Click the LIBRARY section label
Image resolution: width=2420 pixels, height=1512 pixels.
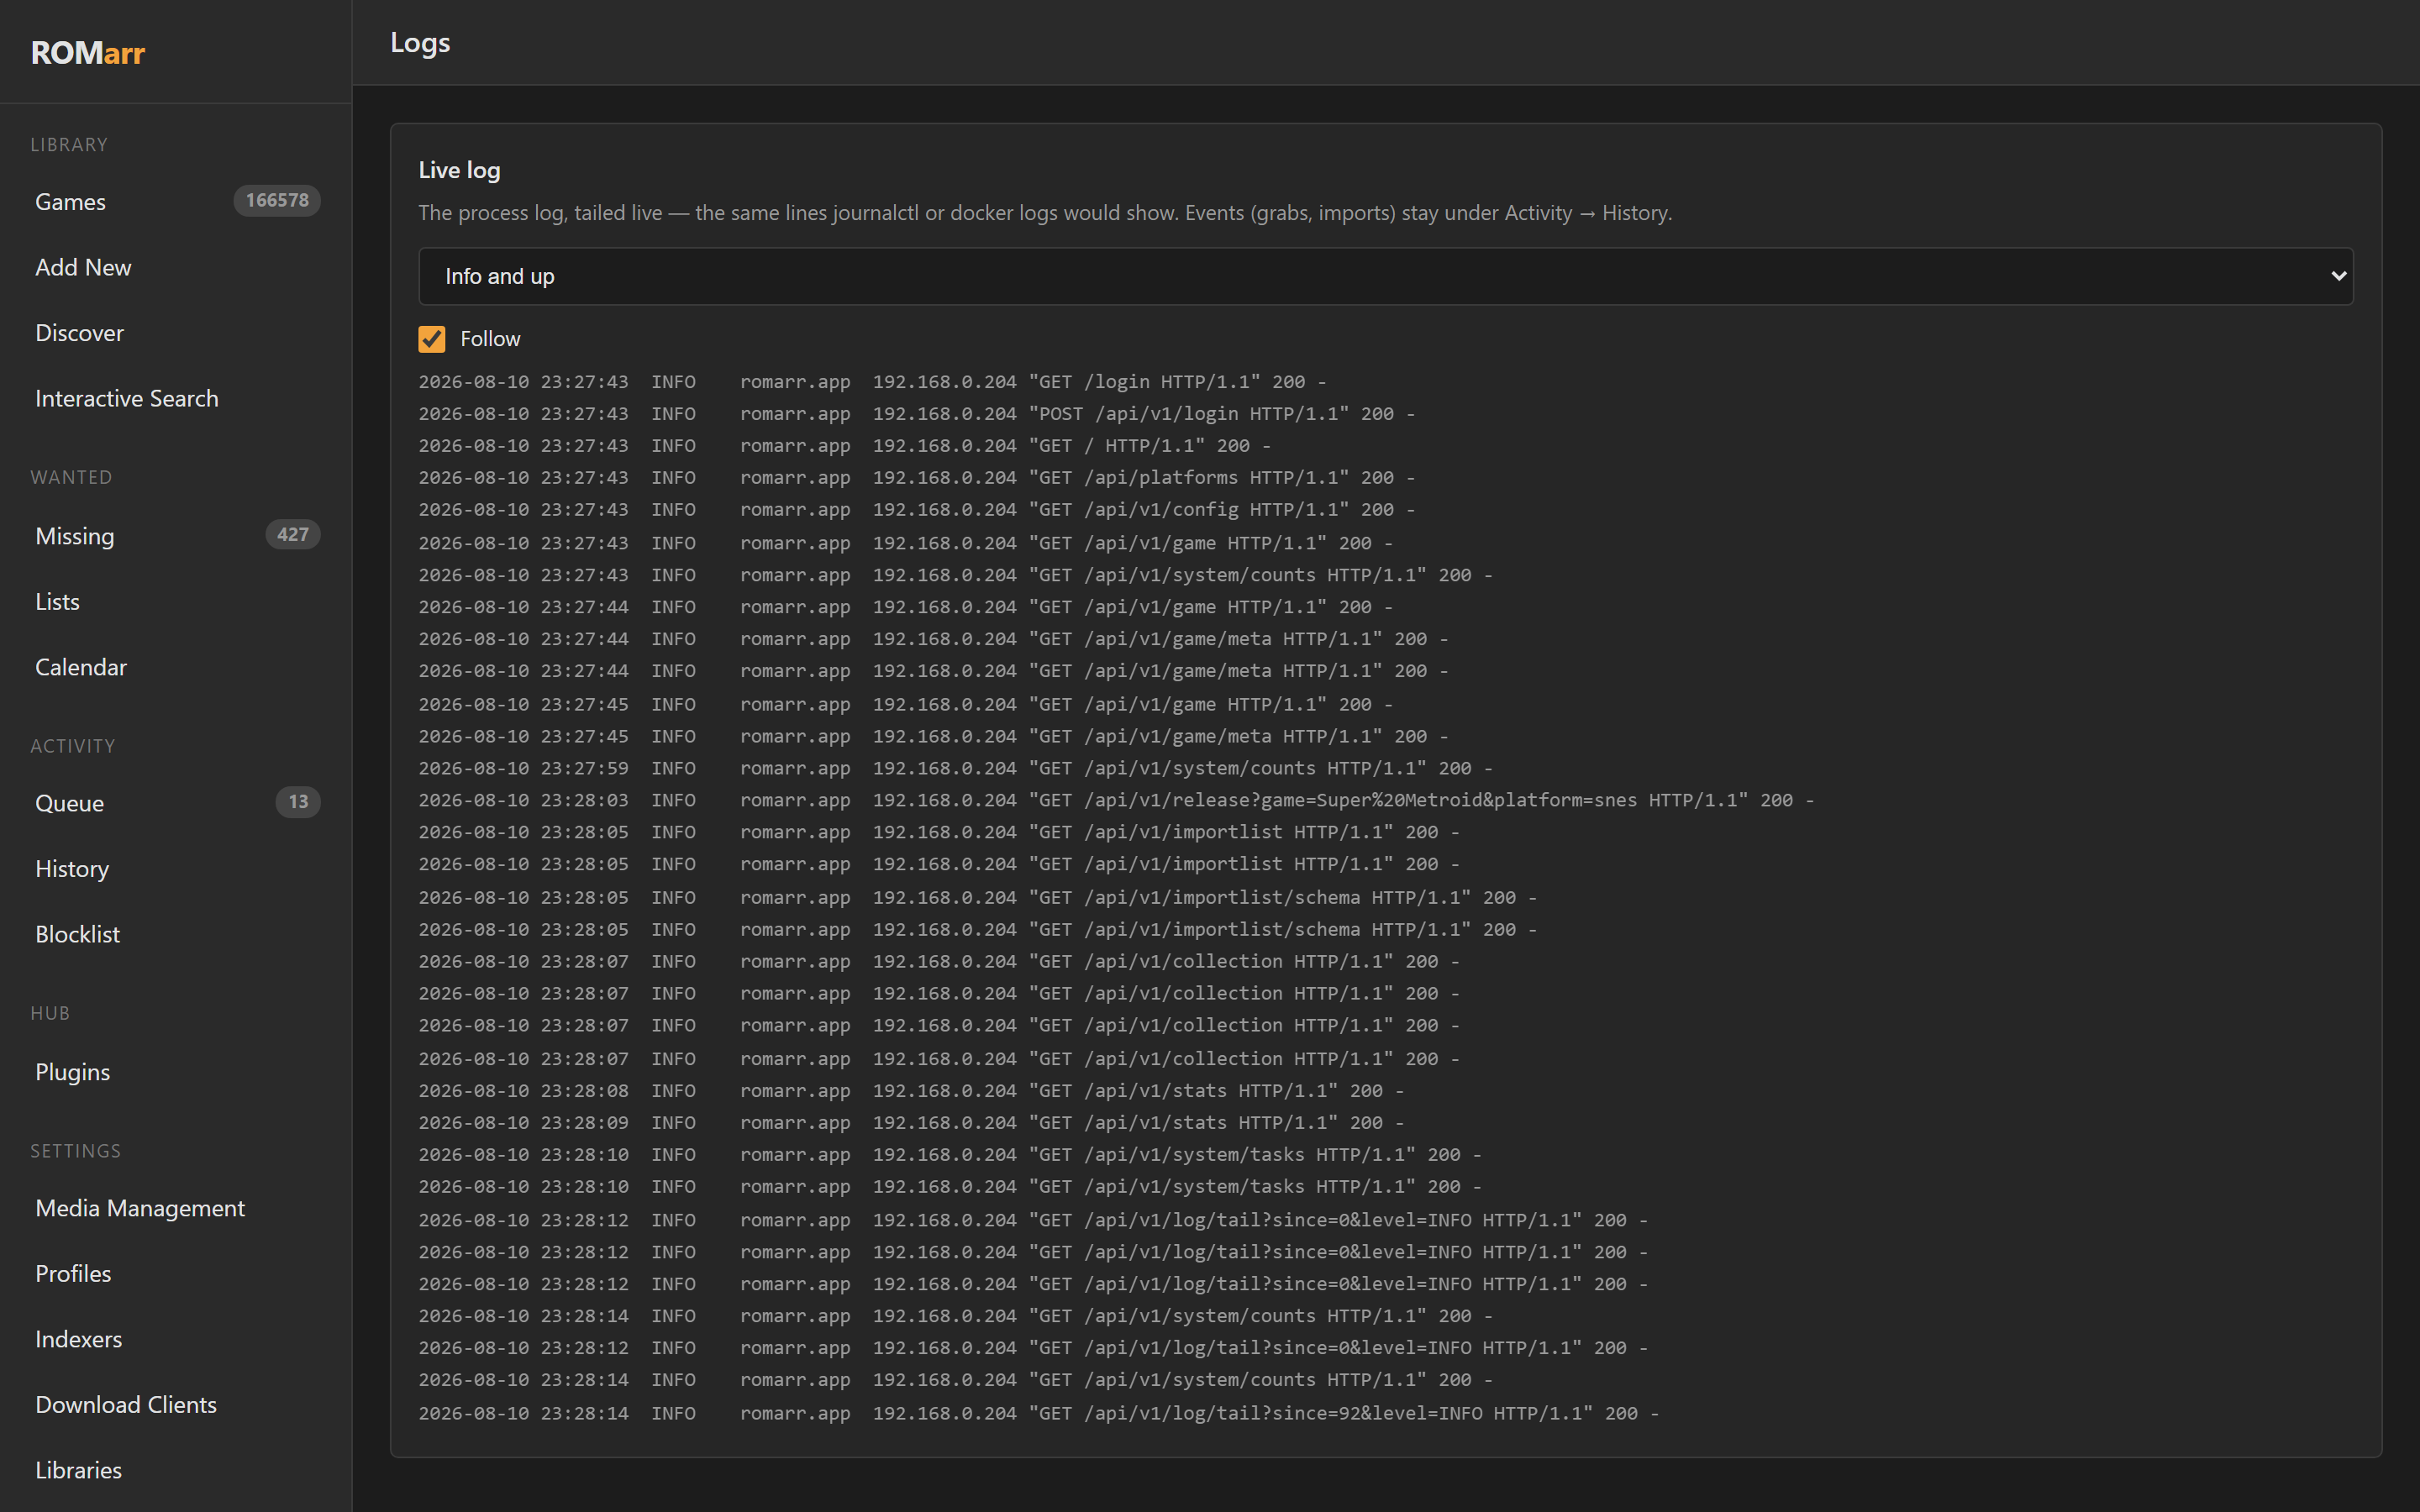(x=69, y=145)
